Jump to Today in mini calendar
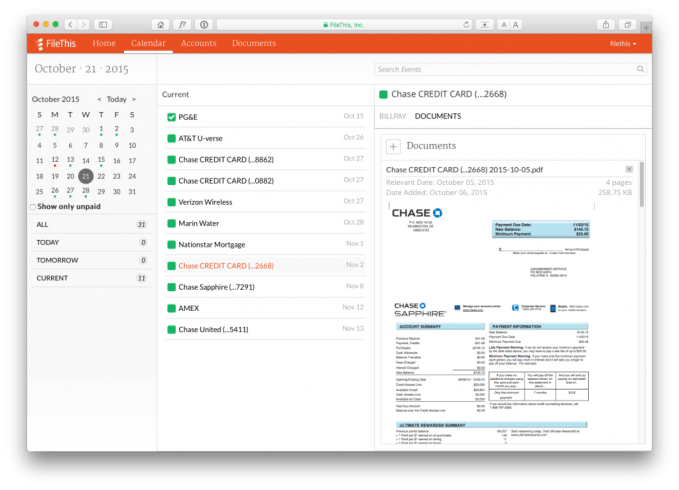679x490 pixels. point(116,100)
